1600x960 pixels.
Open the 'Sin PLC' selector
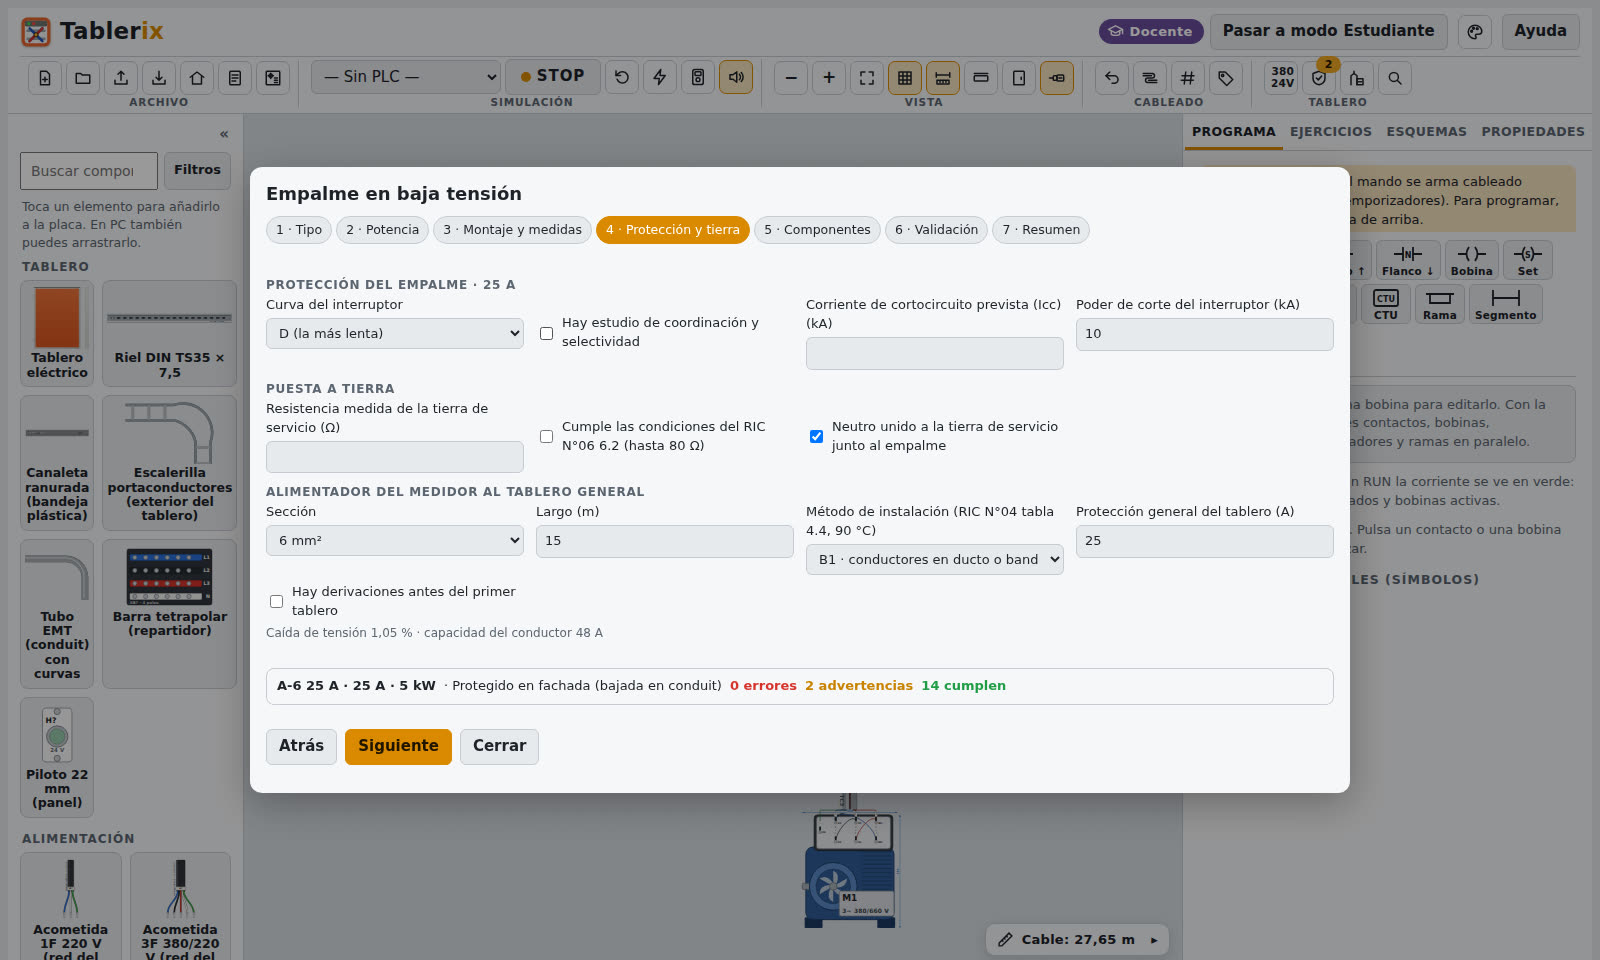[x=406, y=77]
